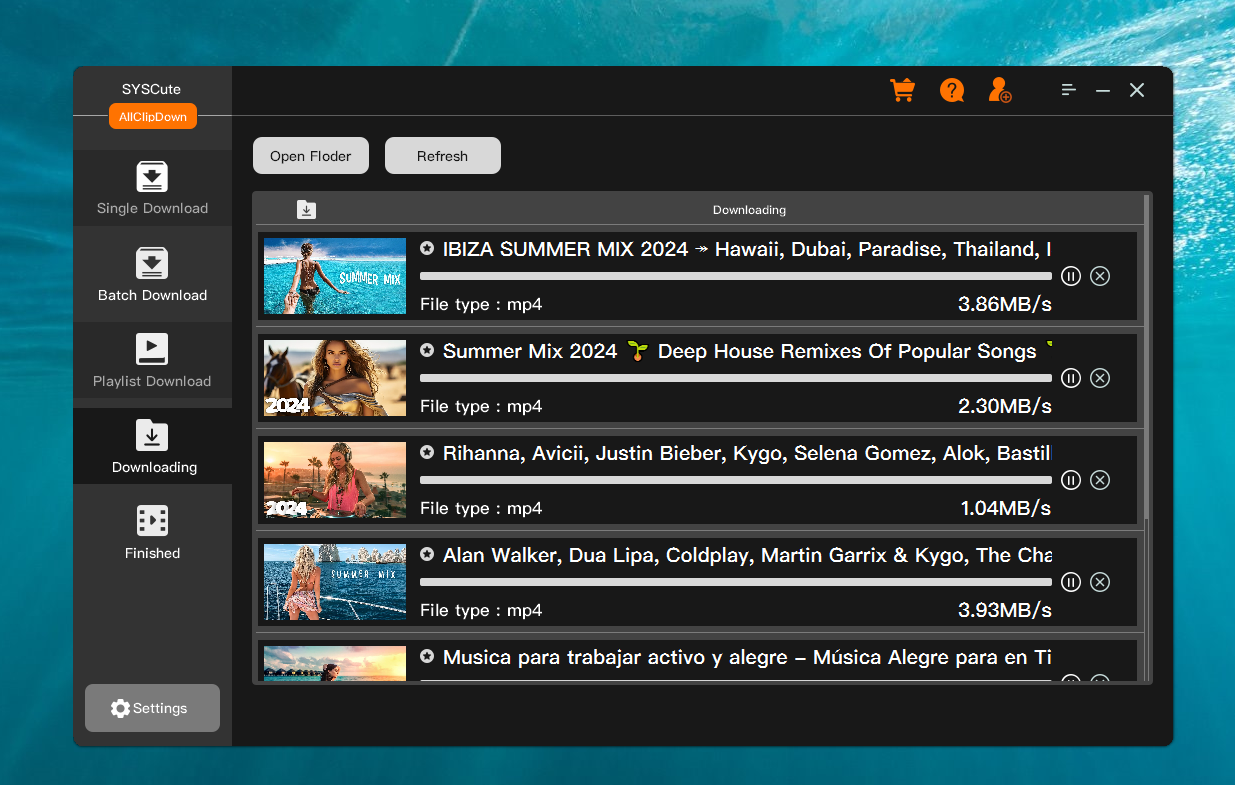This screenshot has width=1235, height=785.
Task: Open Settings from the bottom left
Action: click(x=152, y=708)
